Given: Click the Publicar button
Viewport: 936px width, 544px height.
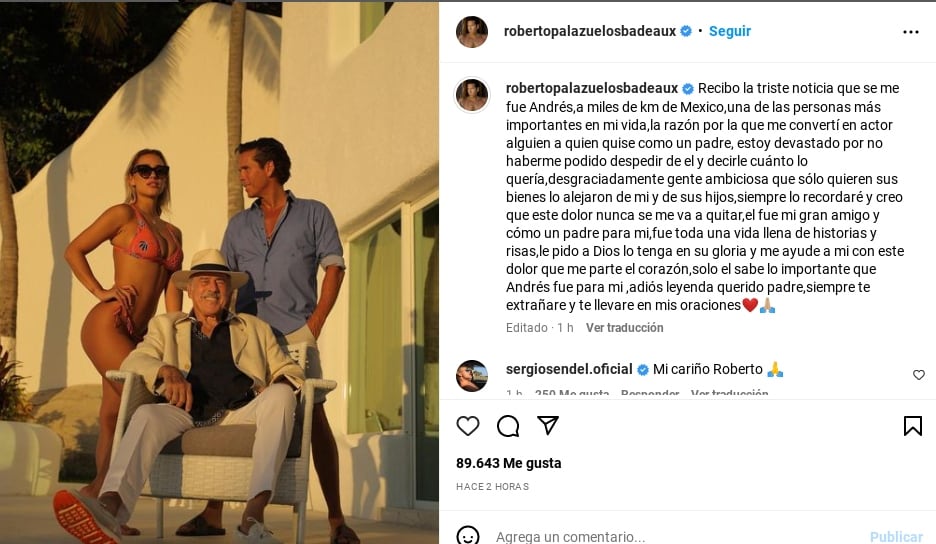Looking at the screenshot, I should click(896, 536).
